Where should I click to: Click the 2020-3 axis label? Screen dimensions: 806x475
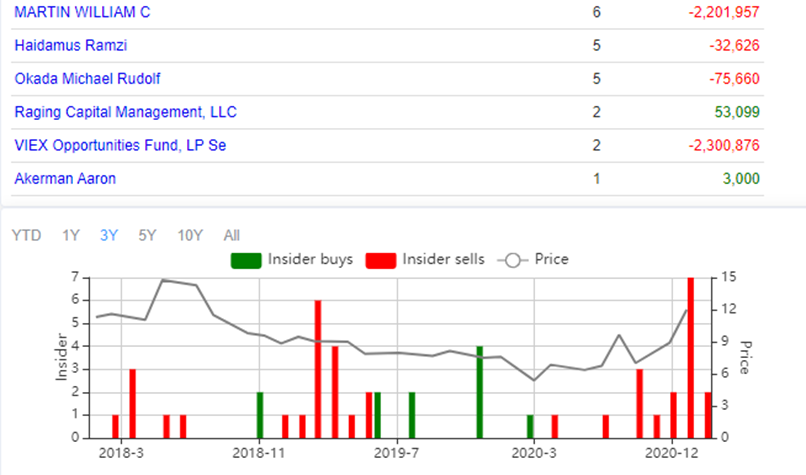[534, 453]
